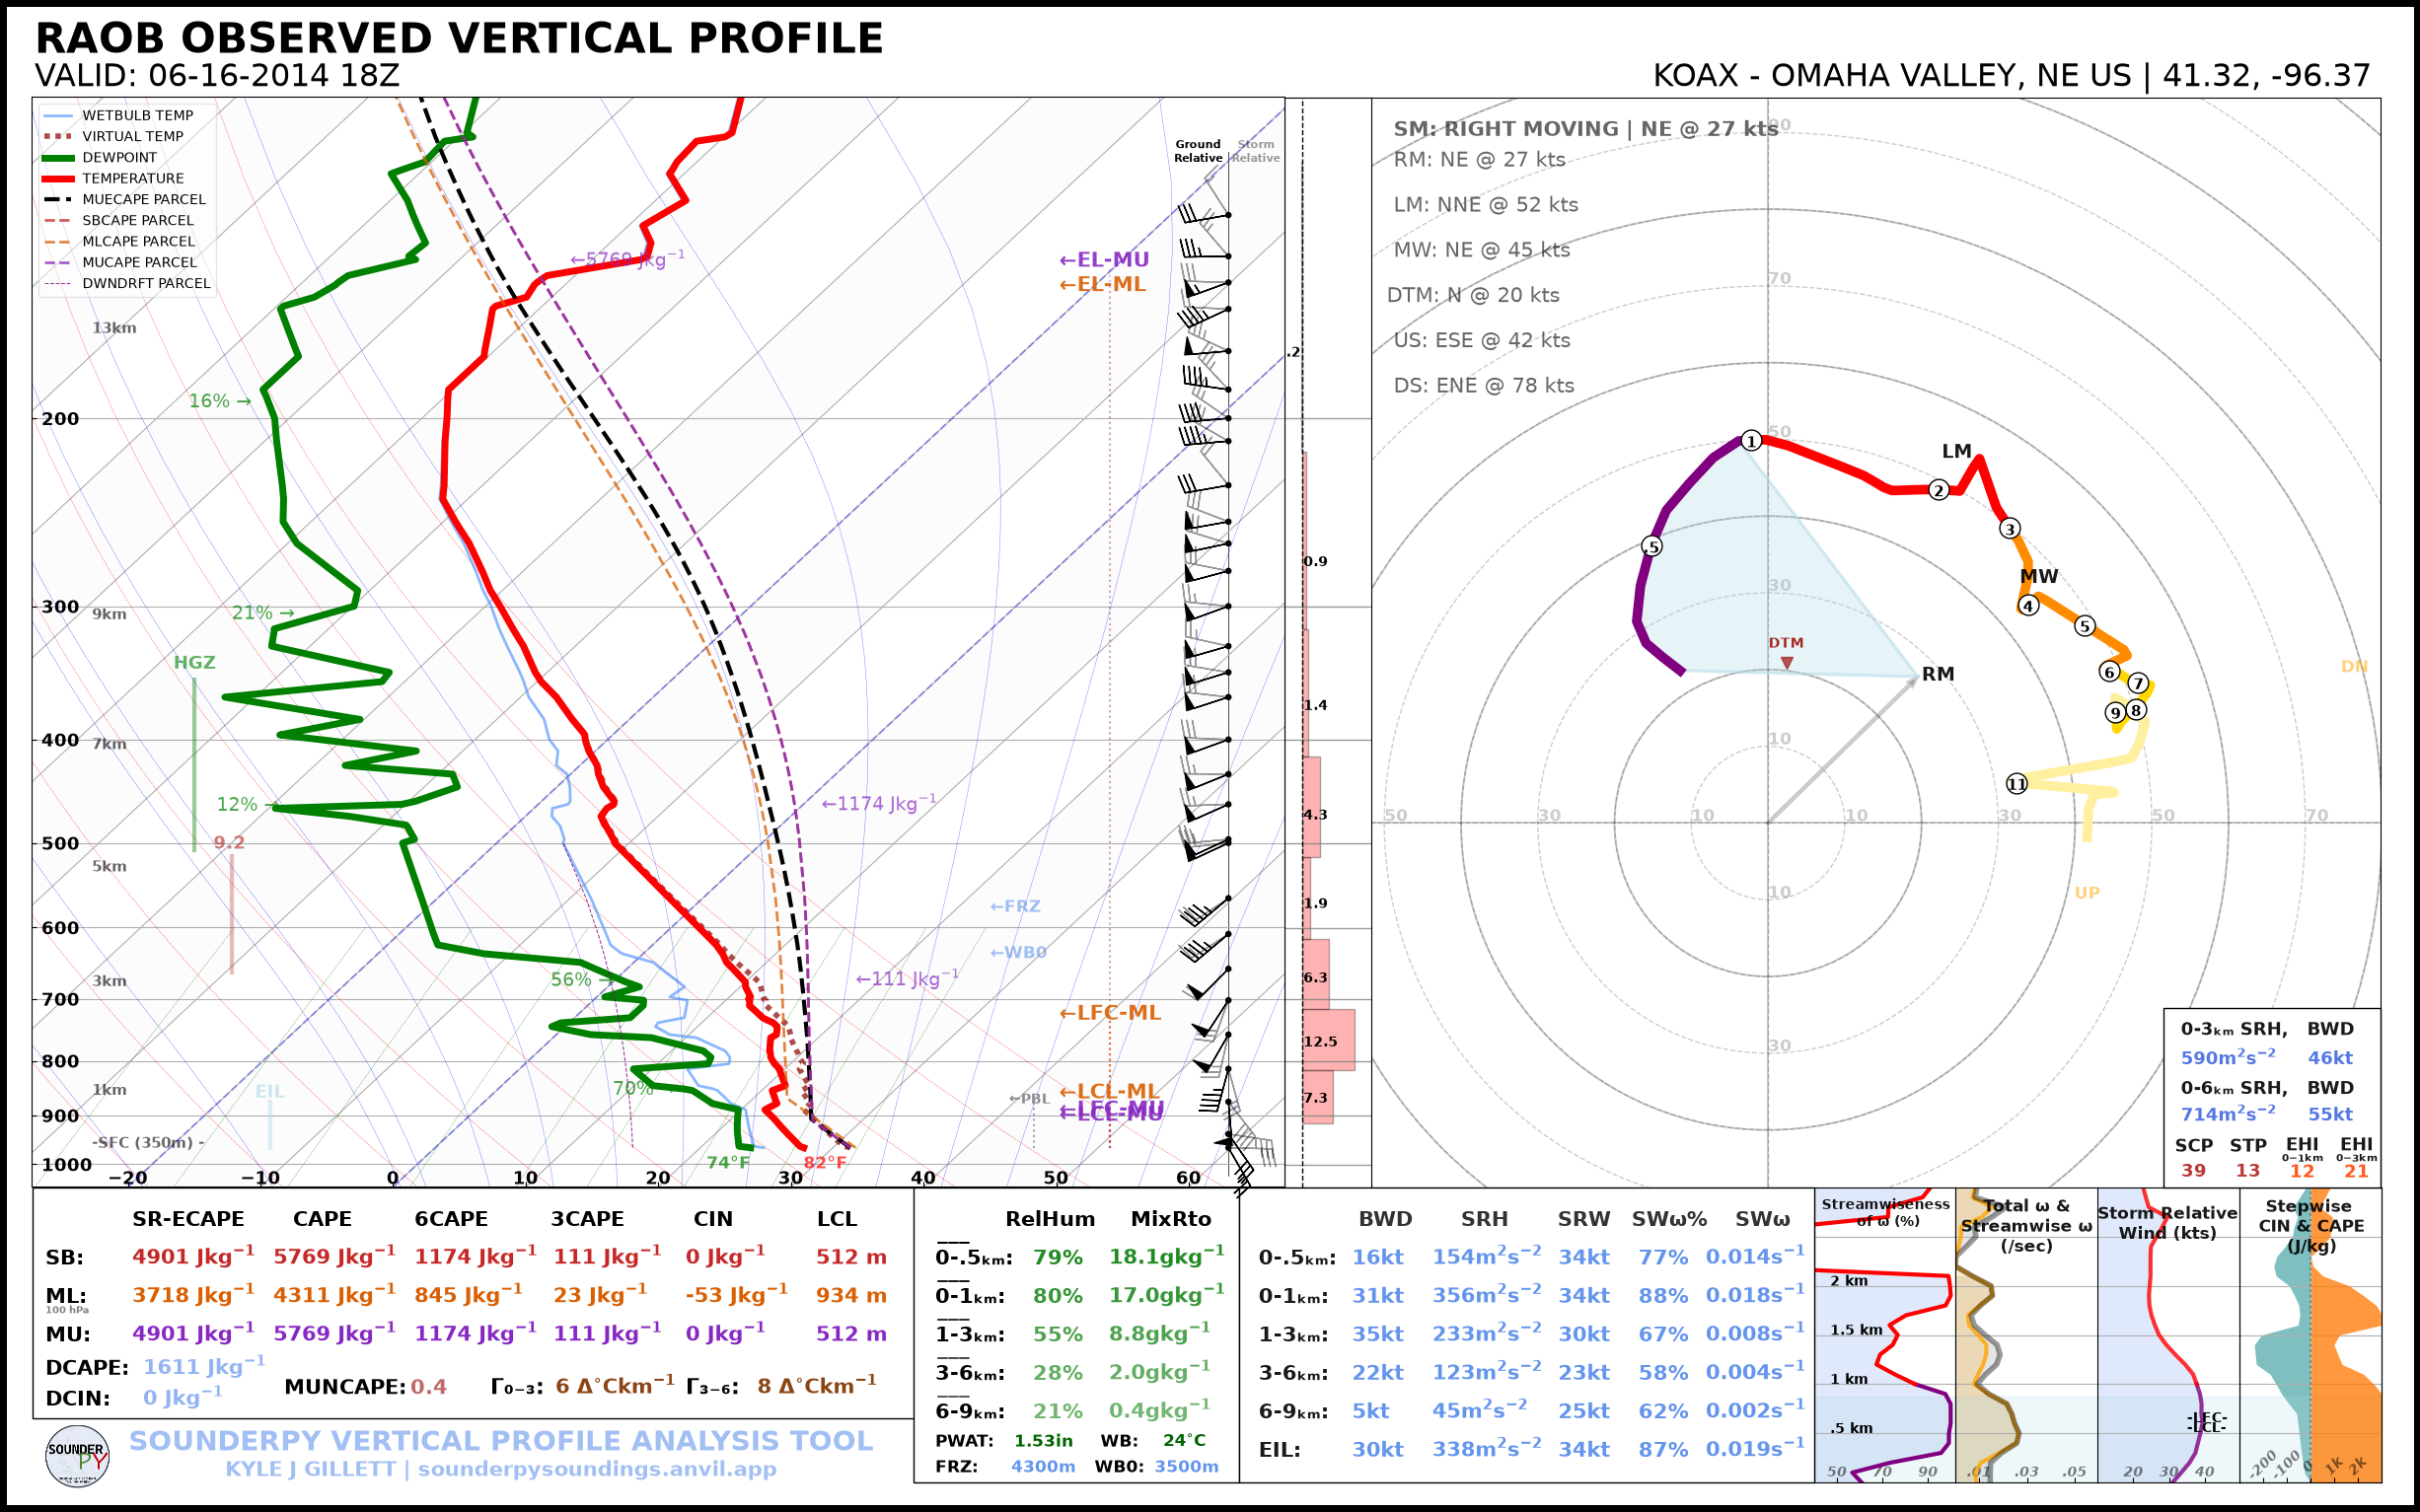
Task: Click the FRZ level annotation
Action: (1015, 906)
